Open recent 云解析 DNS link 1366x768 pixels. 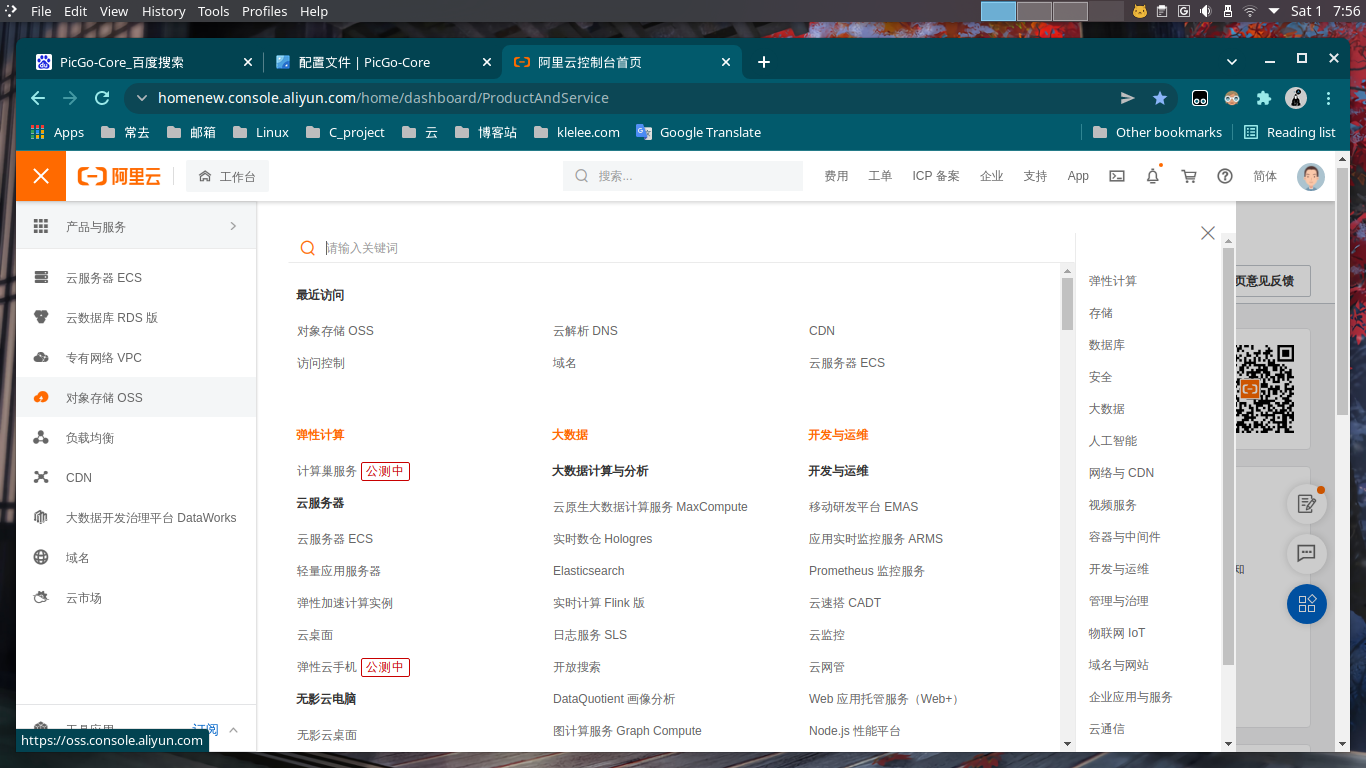click(x=585, y=331)
